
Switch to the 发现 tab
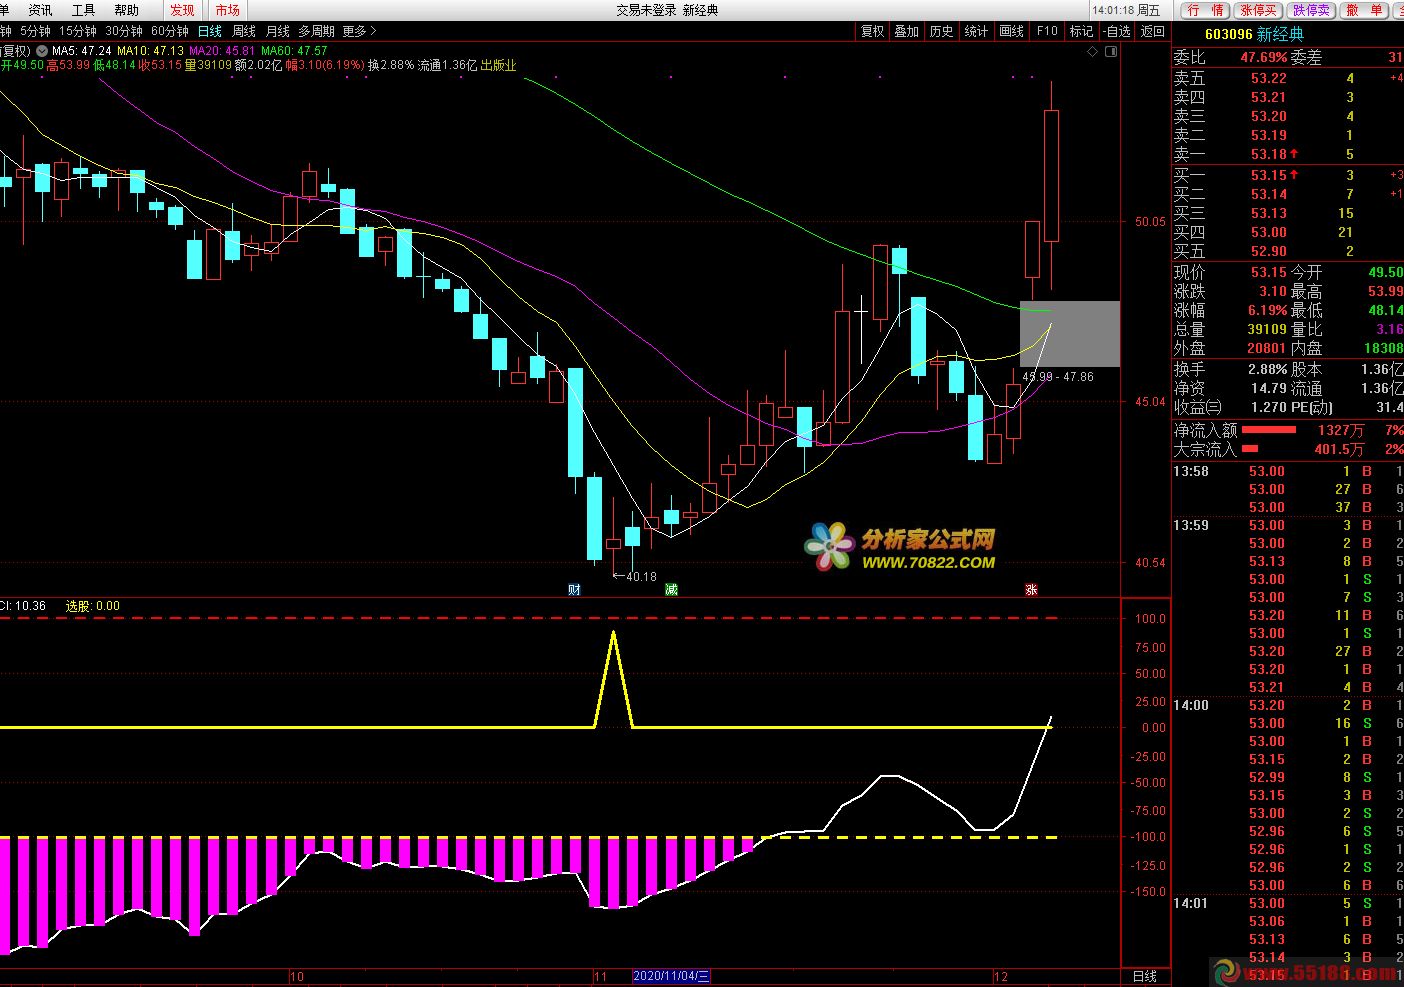click(182, 10)
